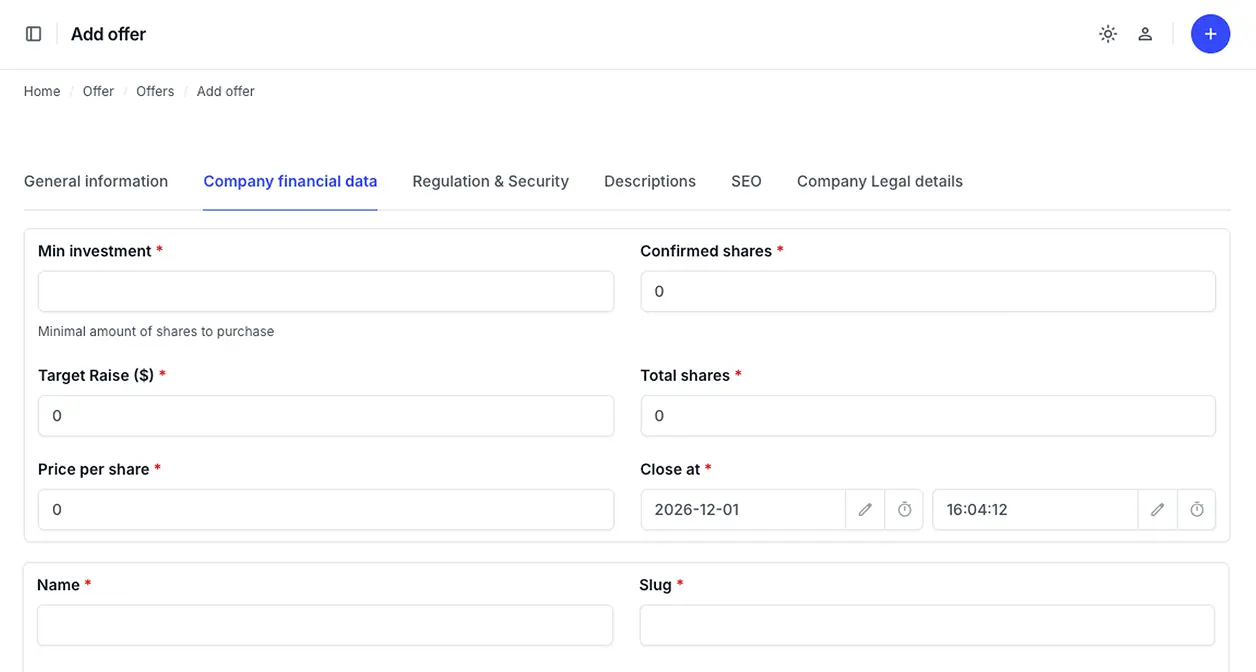Click clock icon beside Close at time
Screen dimensions: 1256x672
pyautogui.click(x=1197, y=510)
